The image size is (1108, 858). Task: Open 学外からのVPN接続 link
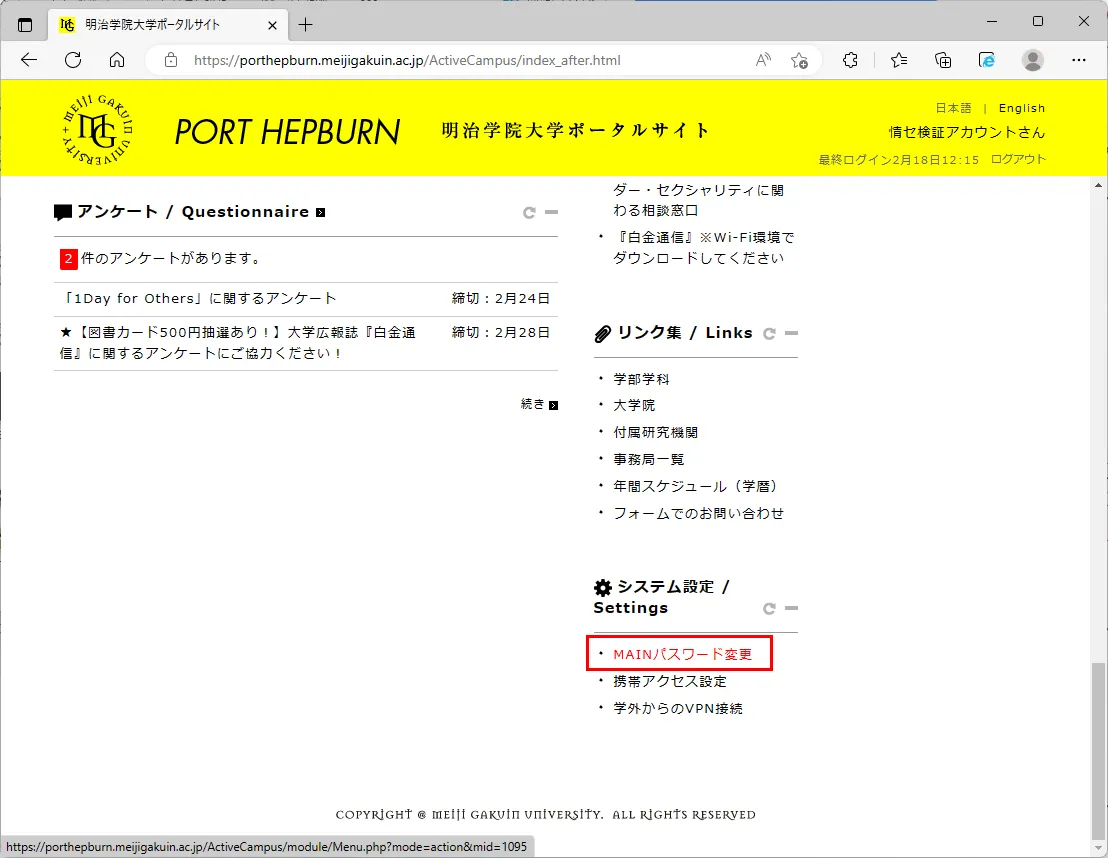pos(677,707)
